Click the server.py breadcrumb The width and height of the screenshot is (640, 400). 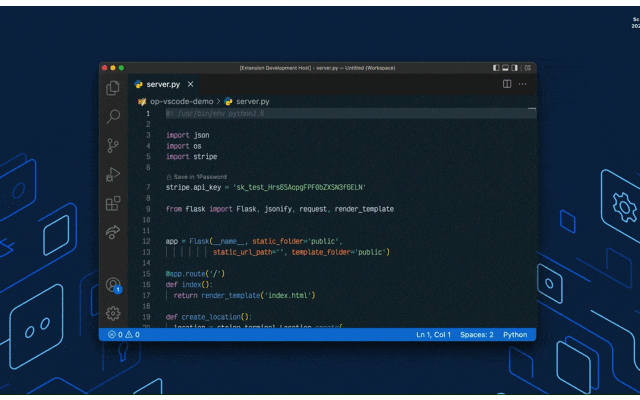253,101
